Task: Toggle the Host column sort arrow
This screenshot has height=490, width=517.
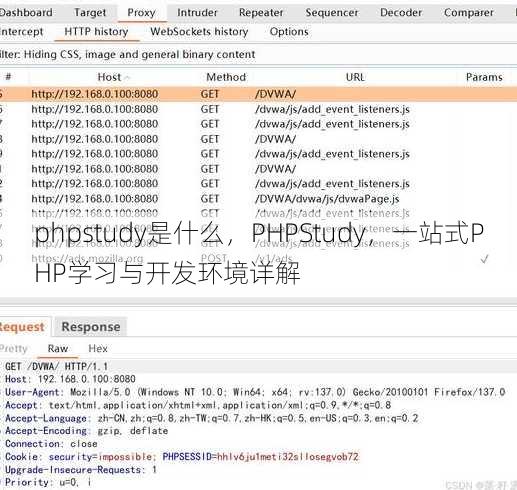Action: tap(127, 78)
